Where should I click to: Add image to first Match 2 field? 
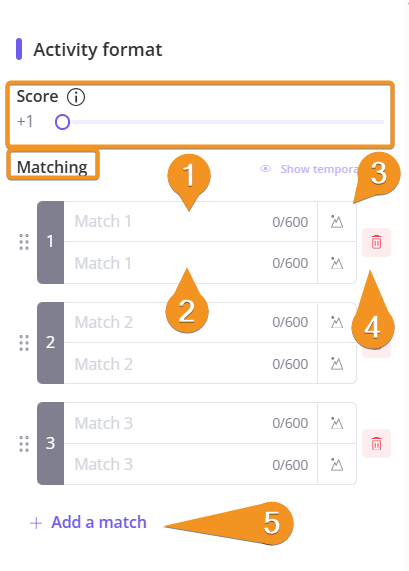click(x=337, y=322)
